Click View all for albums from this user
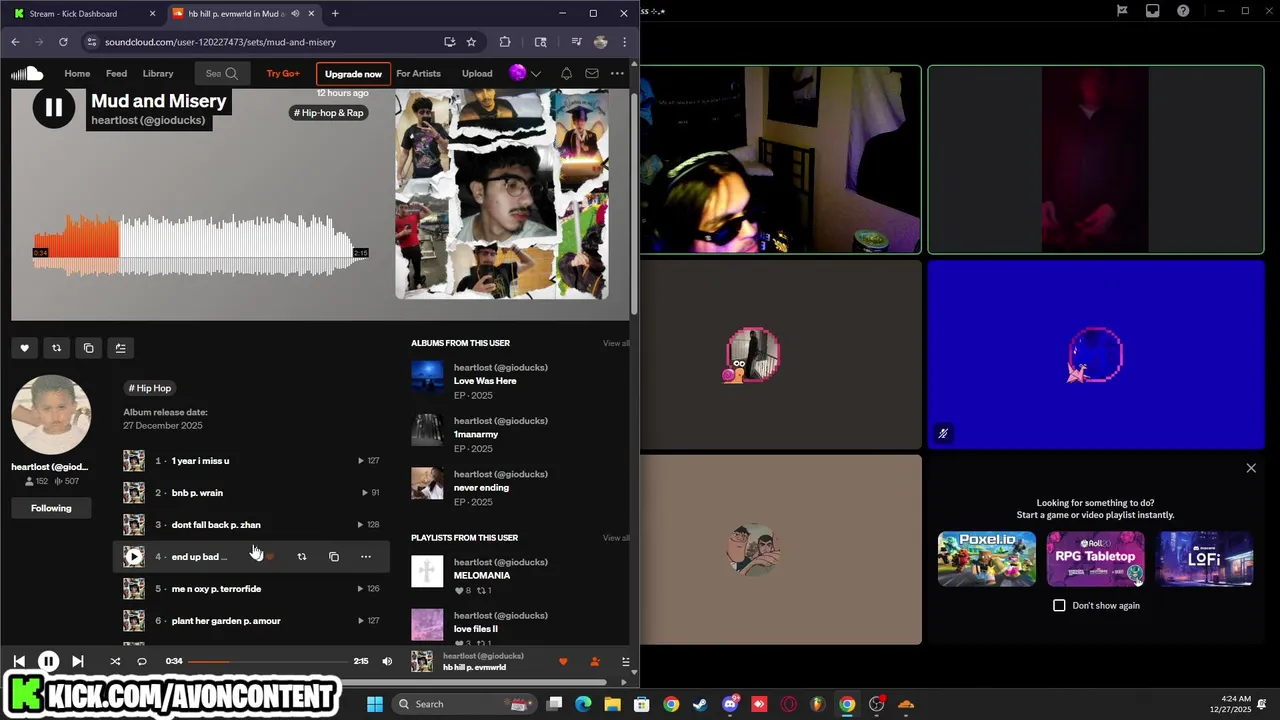1280x720 pixels. coord(616,343)
